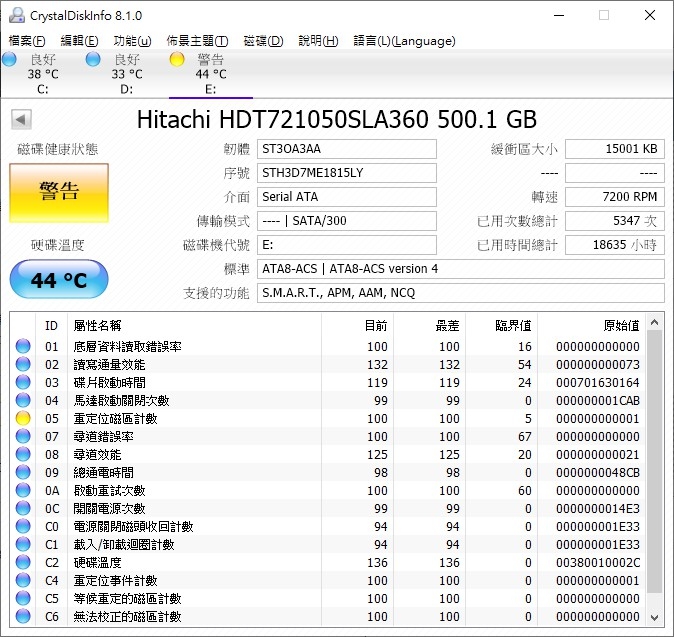
Task: Click the serial number field STH3D7ME1815LY
Action: point(347,173)
